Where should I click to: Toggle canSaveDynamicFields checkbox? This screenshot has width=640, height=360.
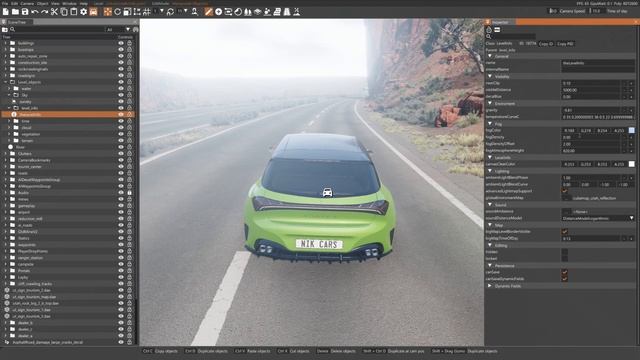(x=565, y=278)
